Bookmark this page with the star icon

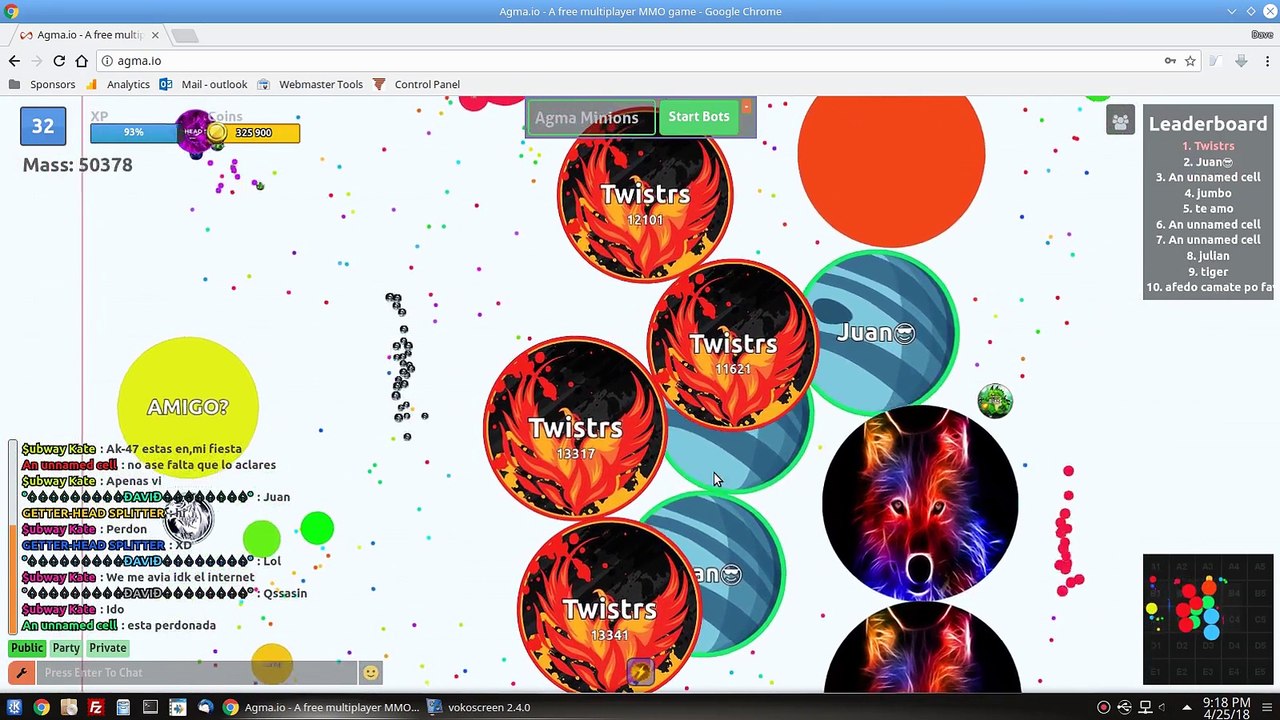(x=1190, y=61)
